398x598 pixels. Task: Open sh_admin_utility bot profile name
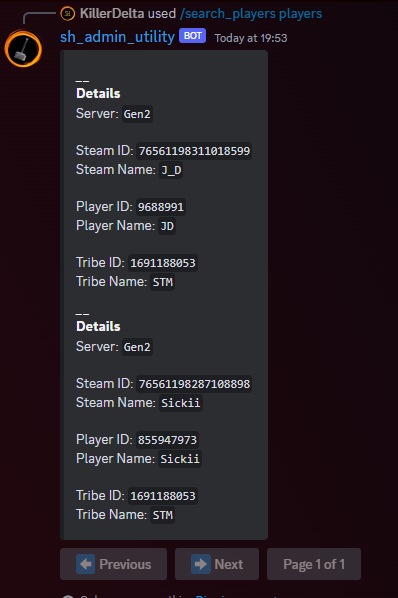point(117,37)
